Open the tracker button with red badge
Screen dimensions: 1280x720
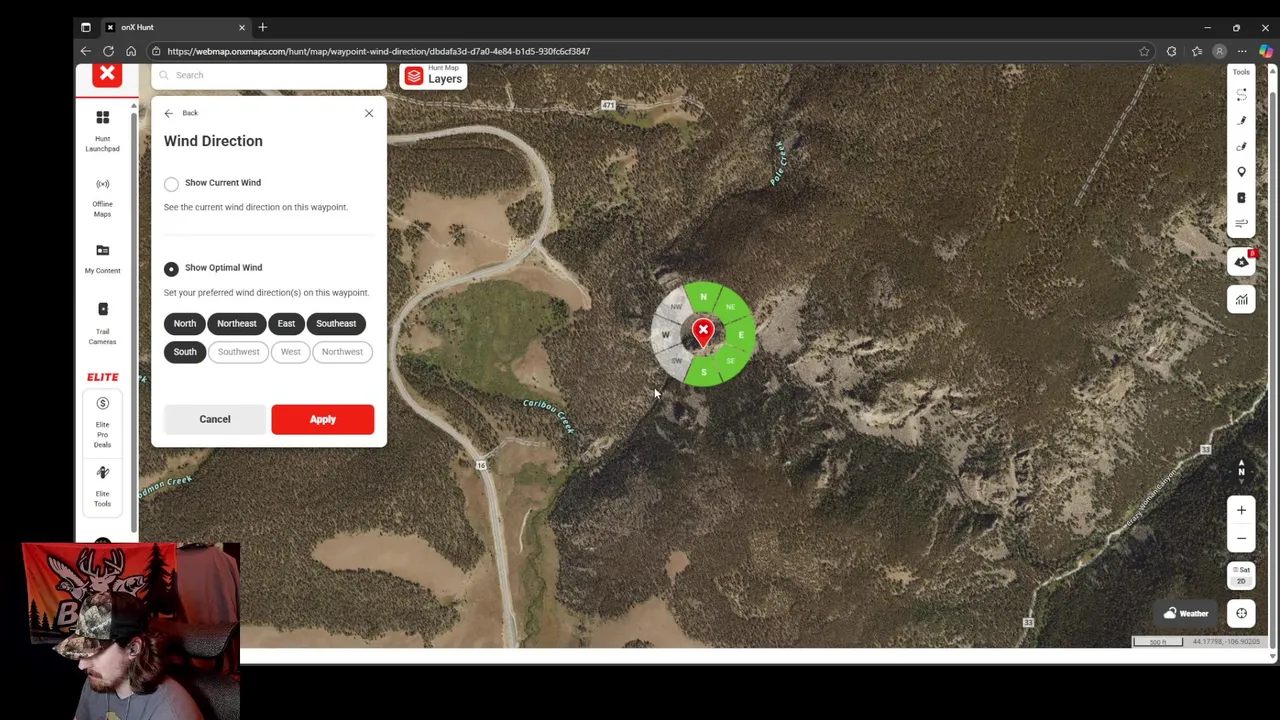[1241, 262]
